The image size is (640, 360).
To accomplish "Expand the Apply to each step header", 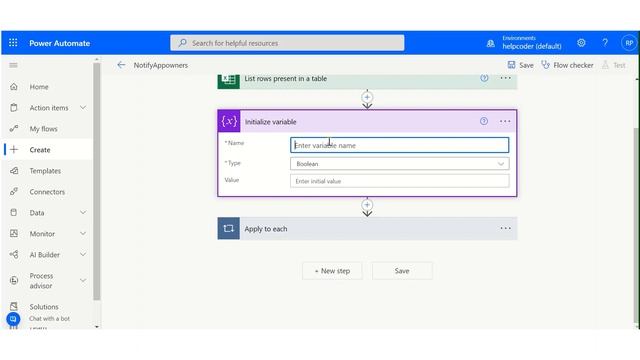I will [367, 229].
